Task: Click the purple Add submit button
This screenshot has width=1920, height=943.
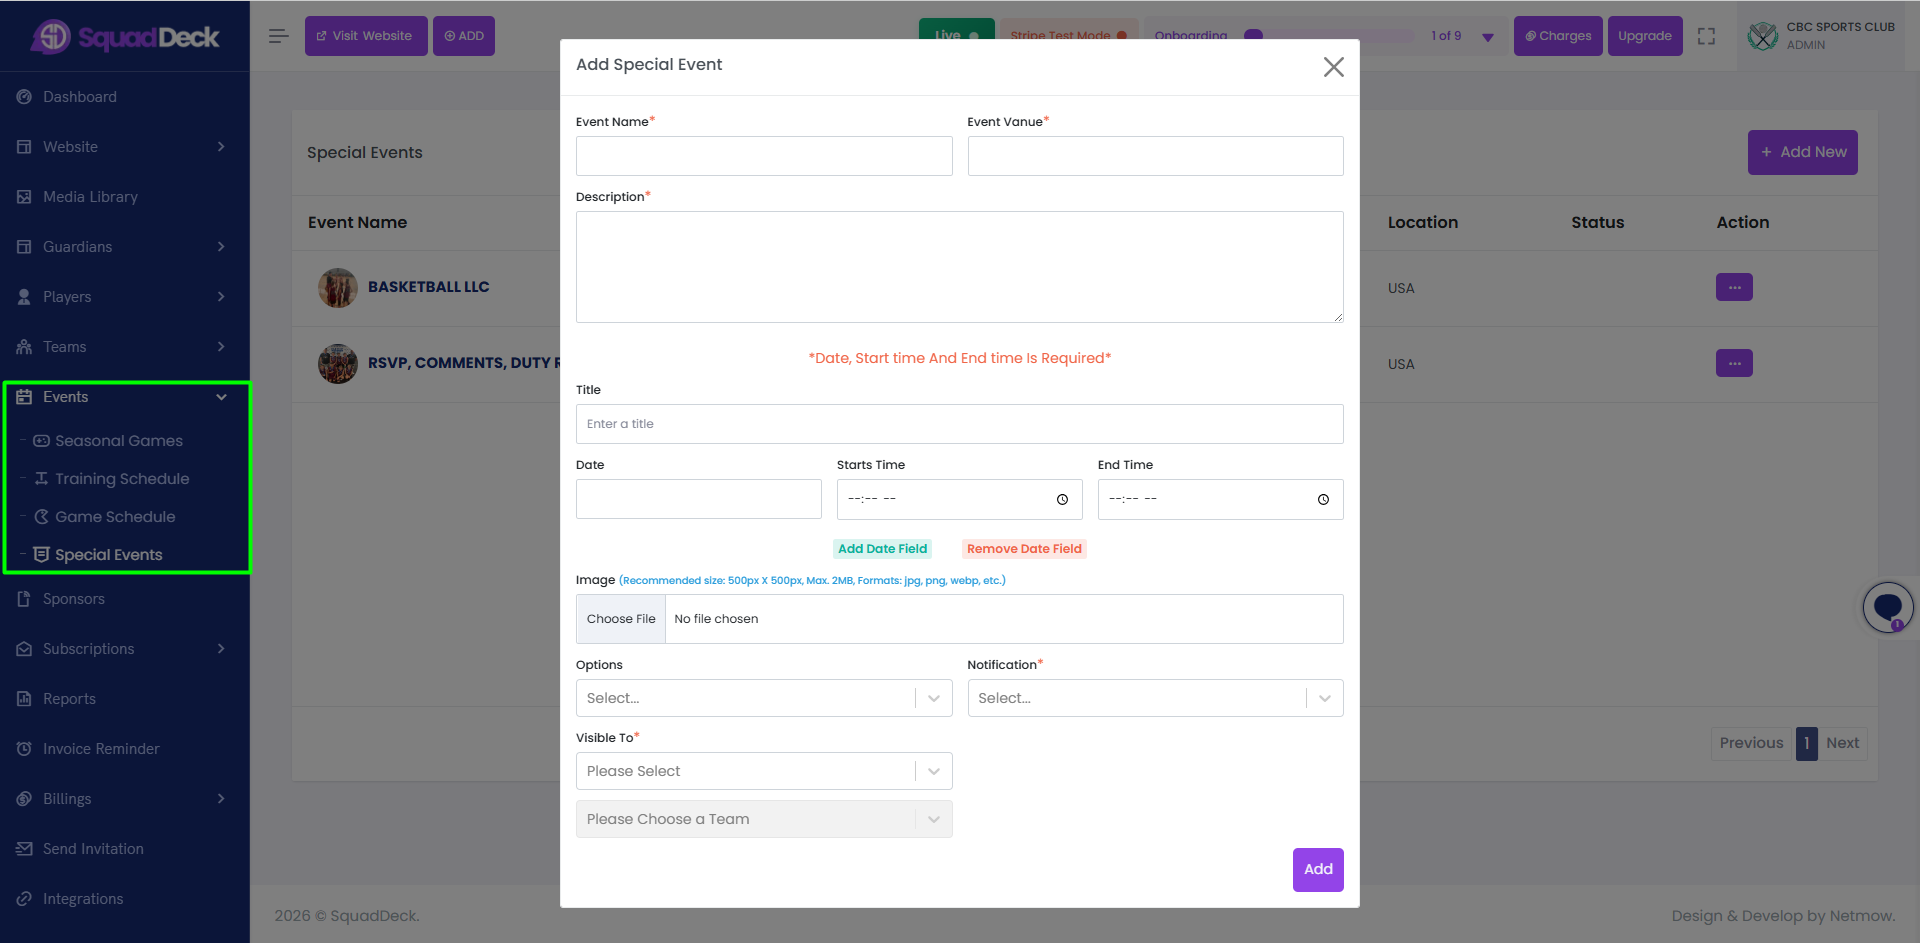Action: 1318,870
